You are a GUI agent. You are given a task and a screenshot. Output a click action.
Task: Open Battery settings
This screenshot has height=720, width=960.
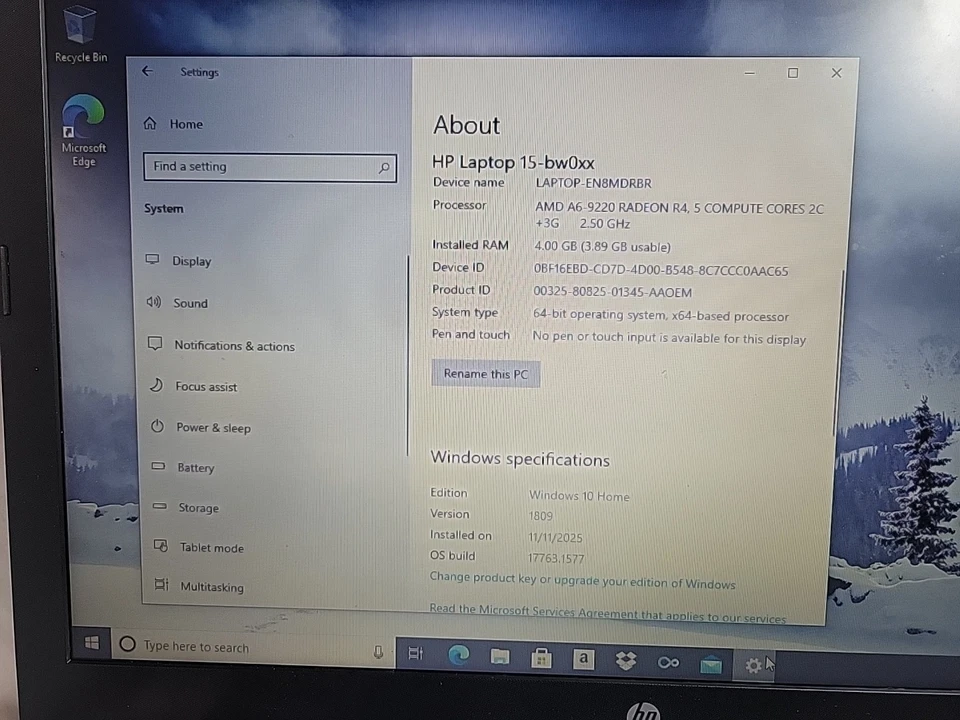(195, 467)
